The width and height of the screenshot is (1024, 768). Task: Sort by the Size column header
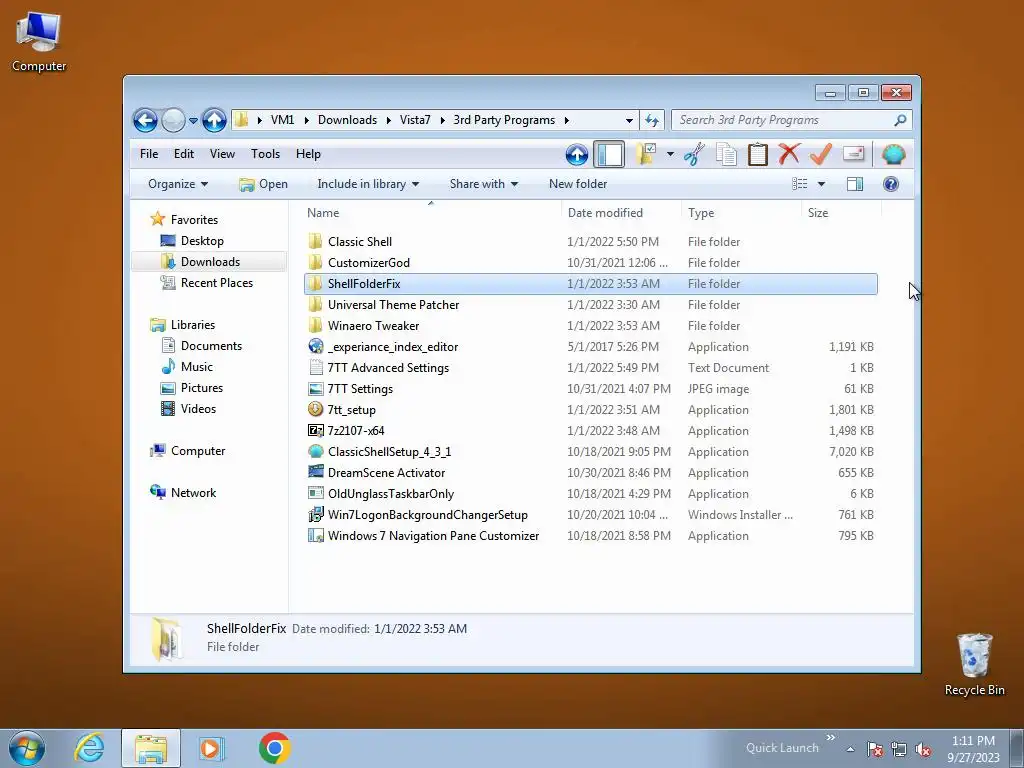(x=841, y=213)
